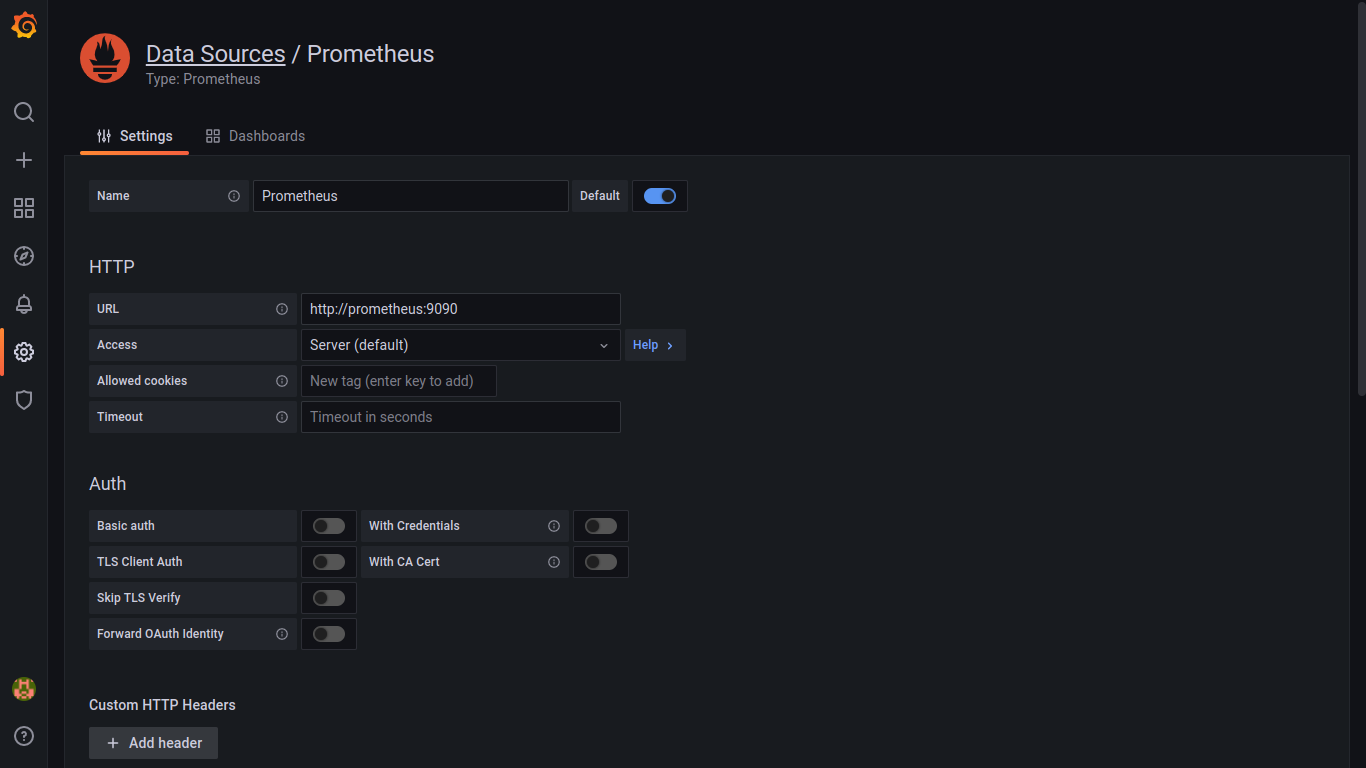
Task: Click the Add header button
Action: (154, 743)
